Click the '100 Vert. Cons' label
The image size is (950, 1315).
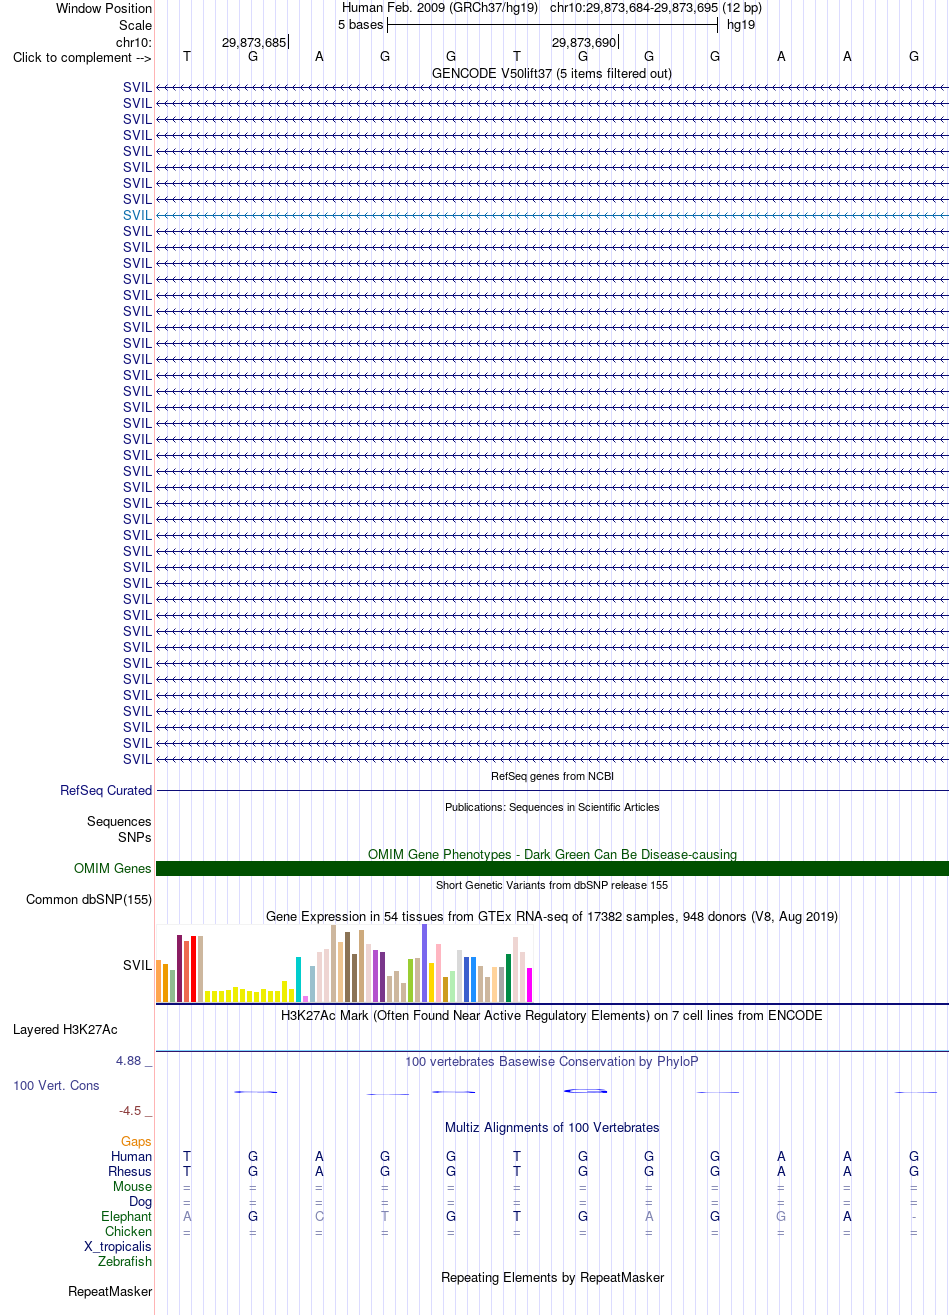point(56,1085)
